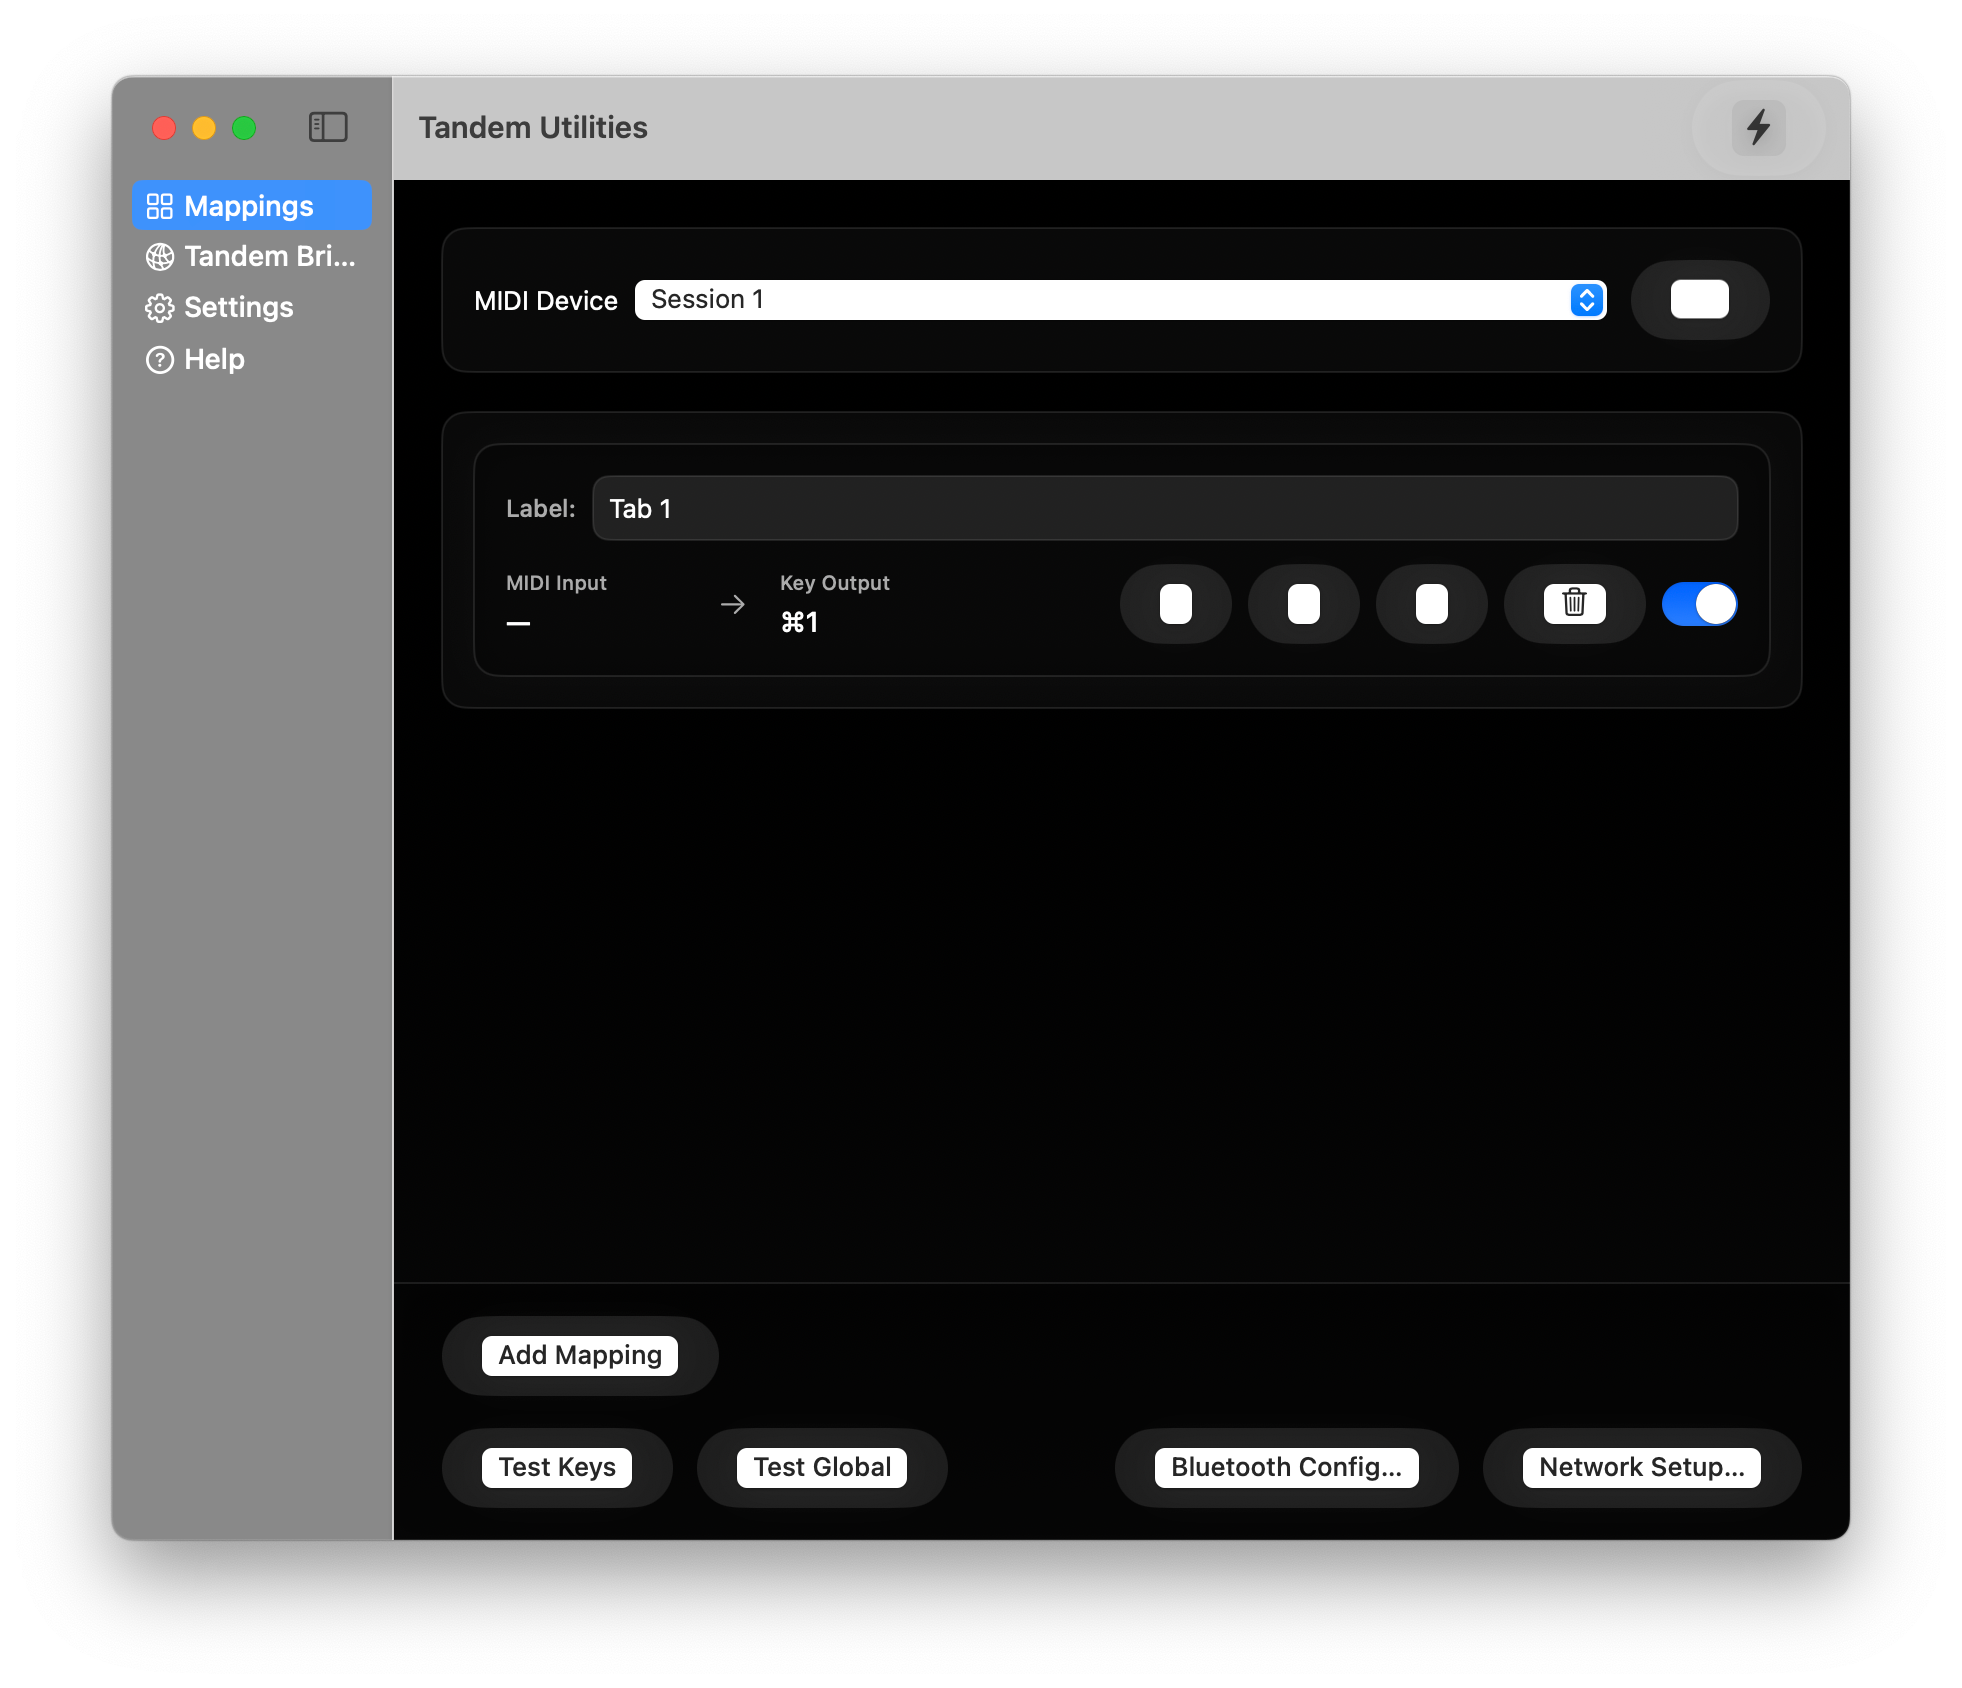Viewport: 1962px width, 1688px height.
Task: Click the gear icon beside Settings
Action: [x=160, y=308]
